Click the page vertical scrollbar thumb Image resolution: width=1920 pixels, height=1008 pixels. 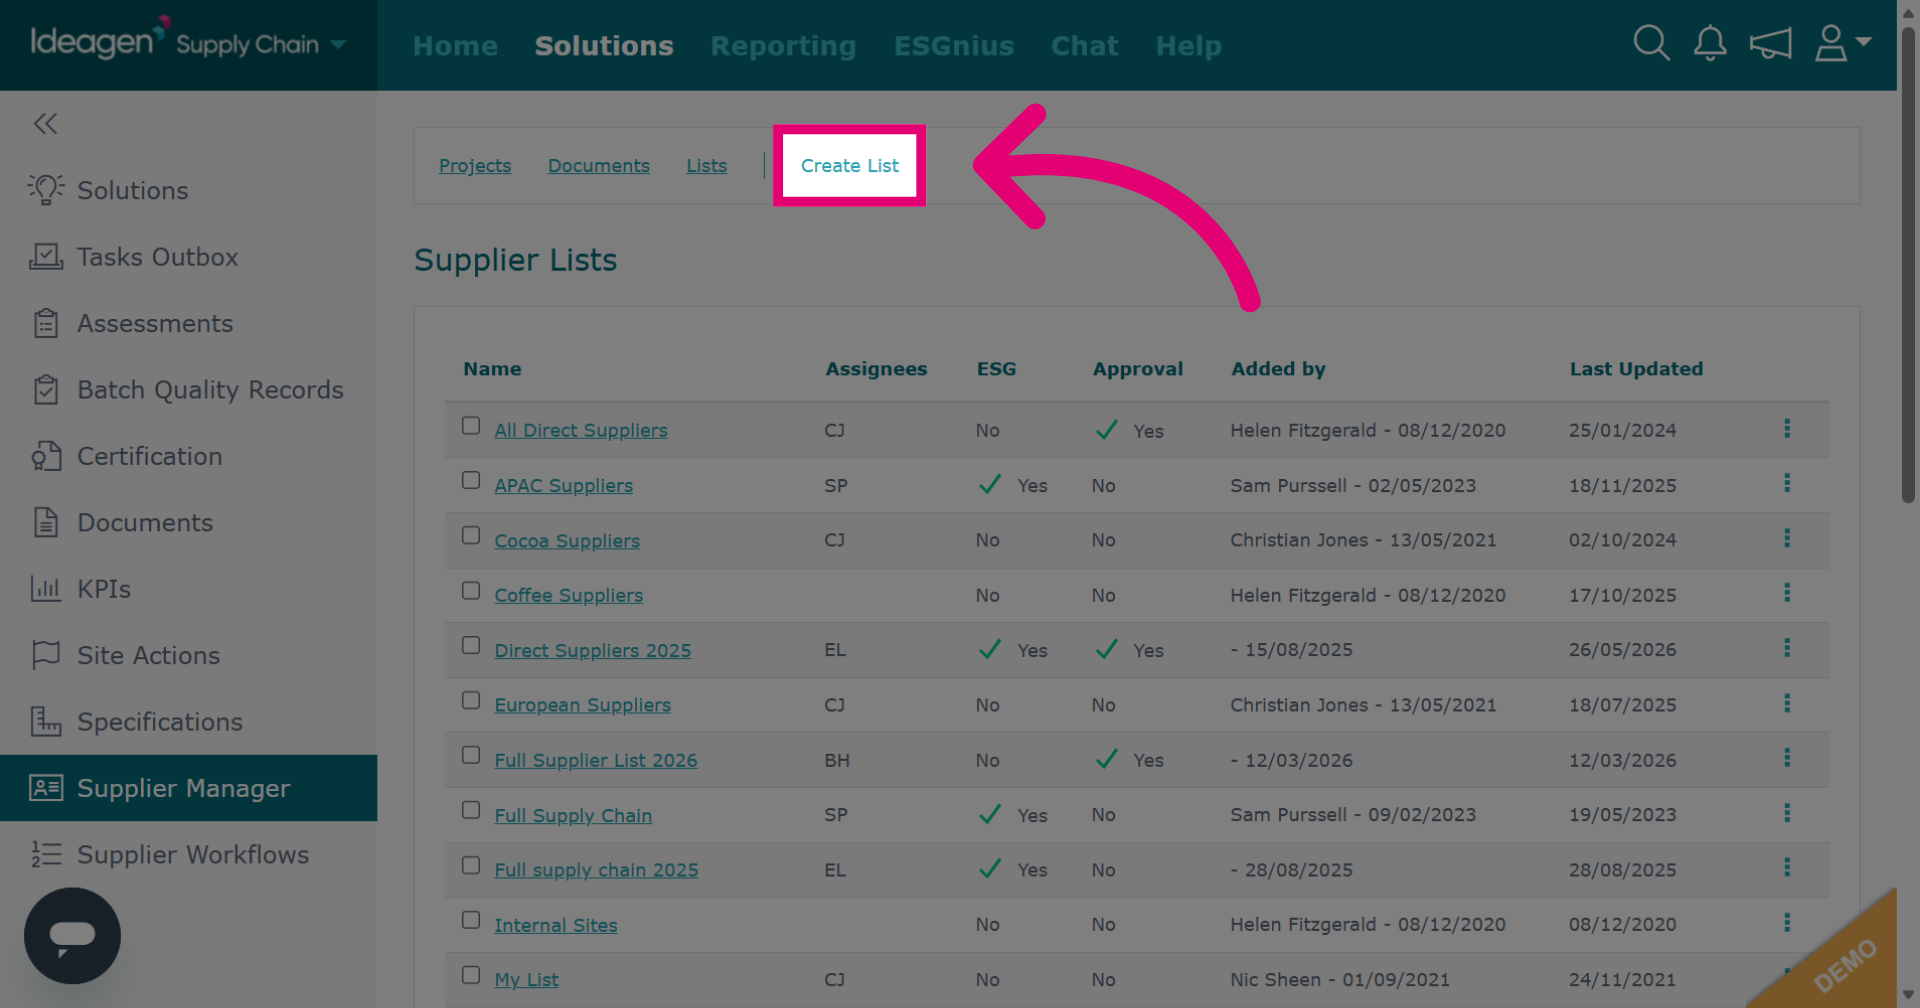pyautogui.click(x=1908, y=265)
